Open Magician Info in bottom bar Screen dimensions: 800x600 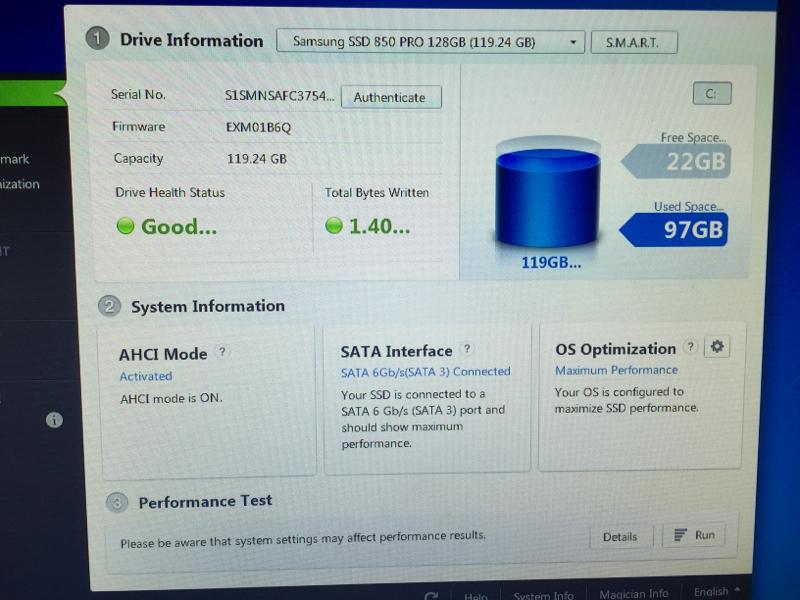634,594
